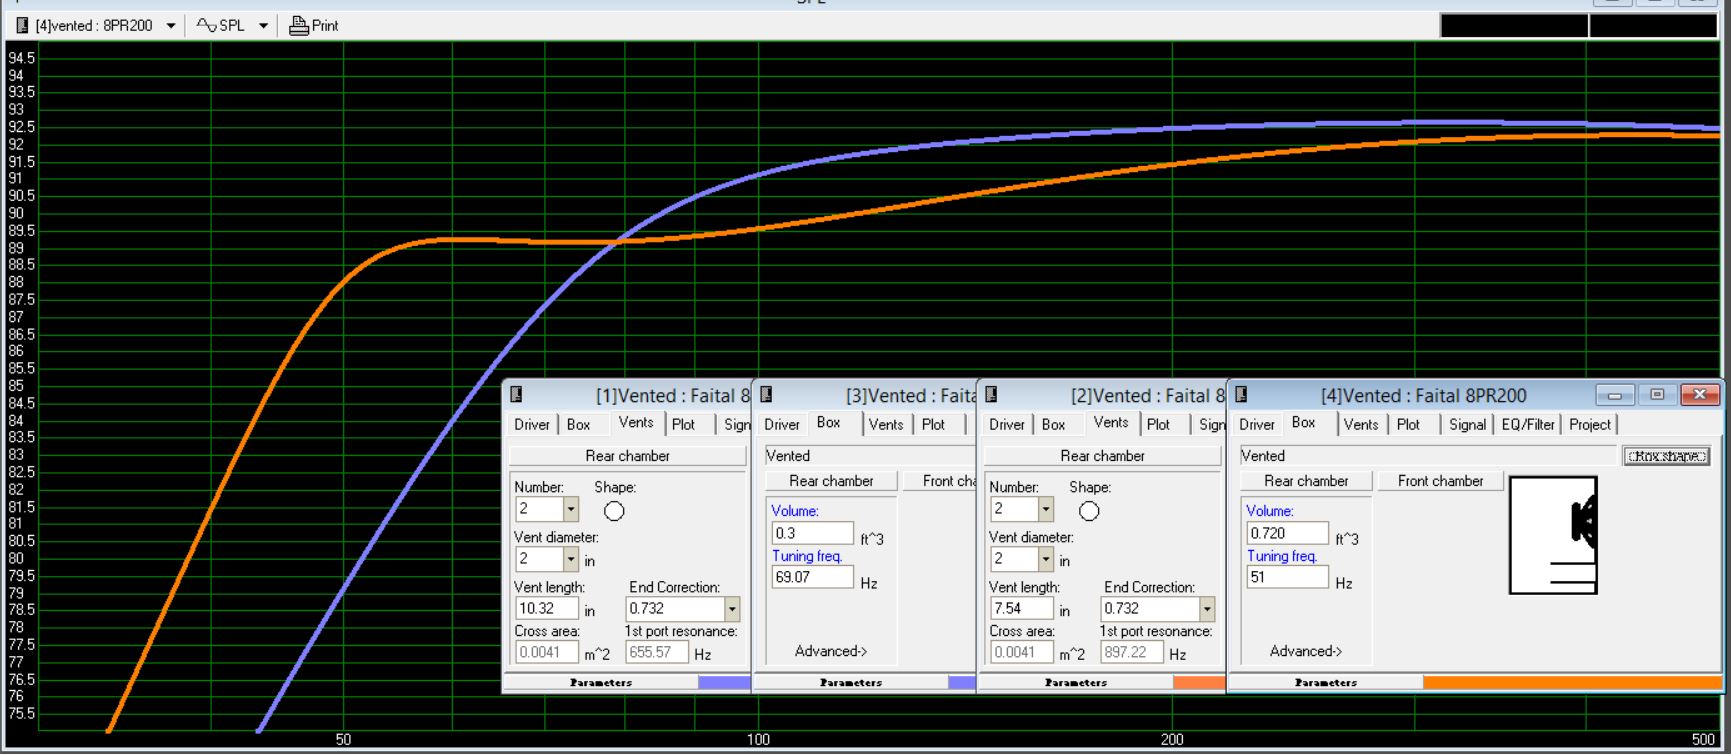Click the title bar icon of window [1]Vented
This screenshot has height=754, width=1731.
516,395
